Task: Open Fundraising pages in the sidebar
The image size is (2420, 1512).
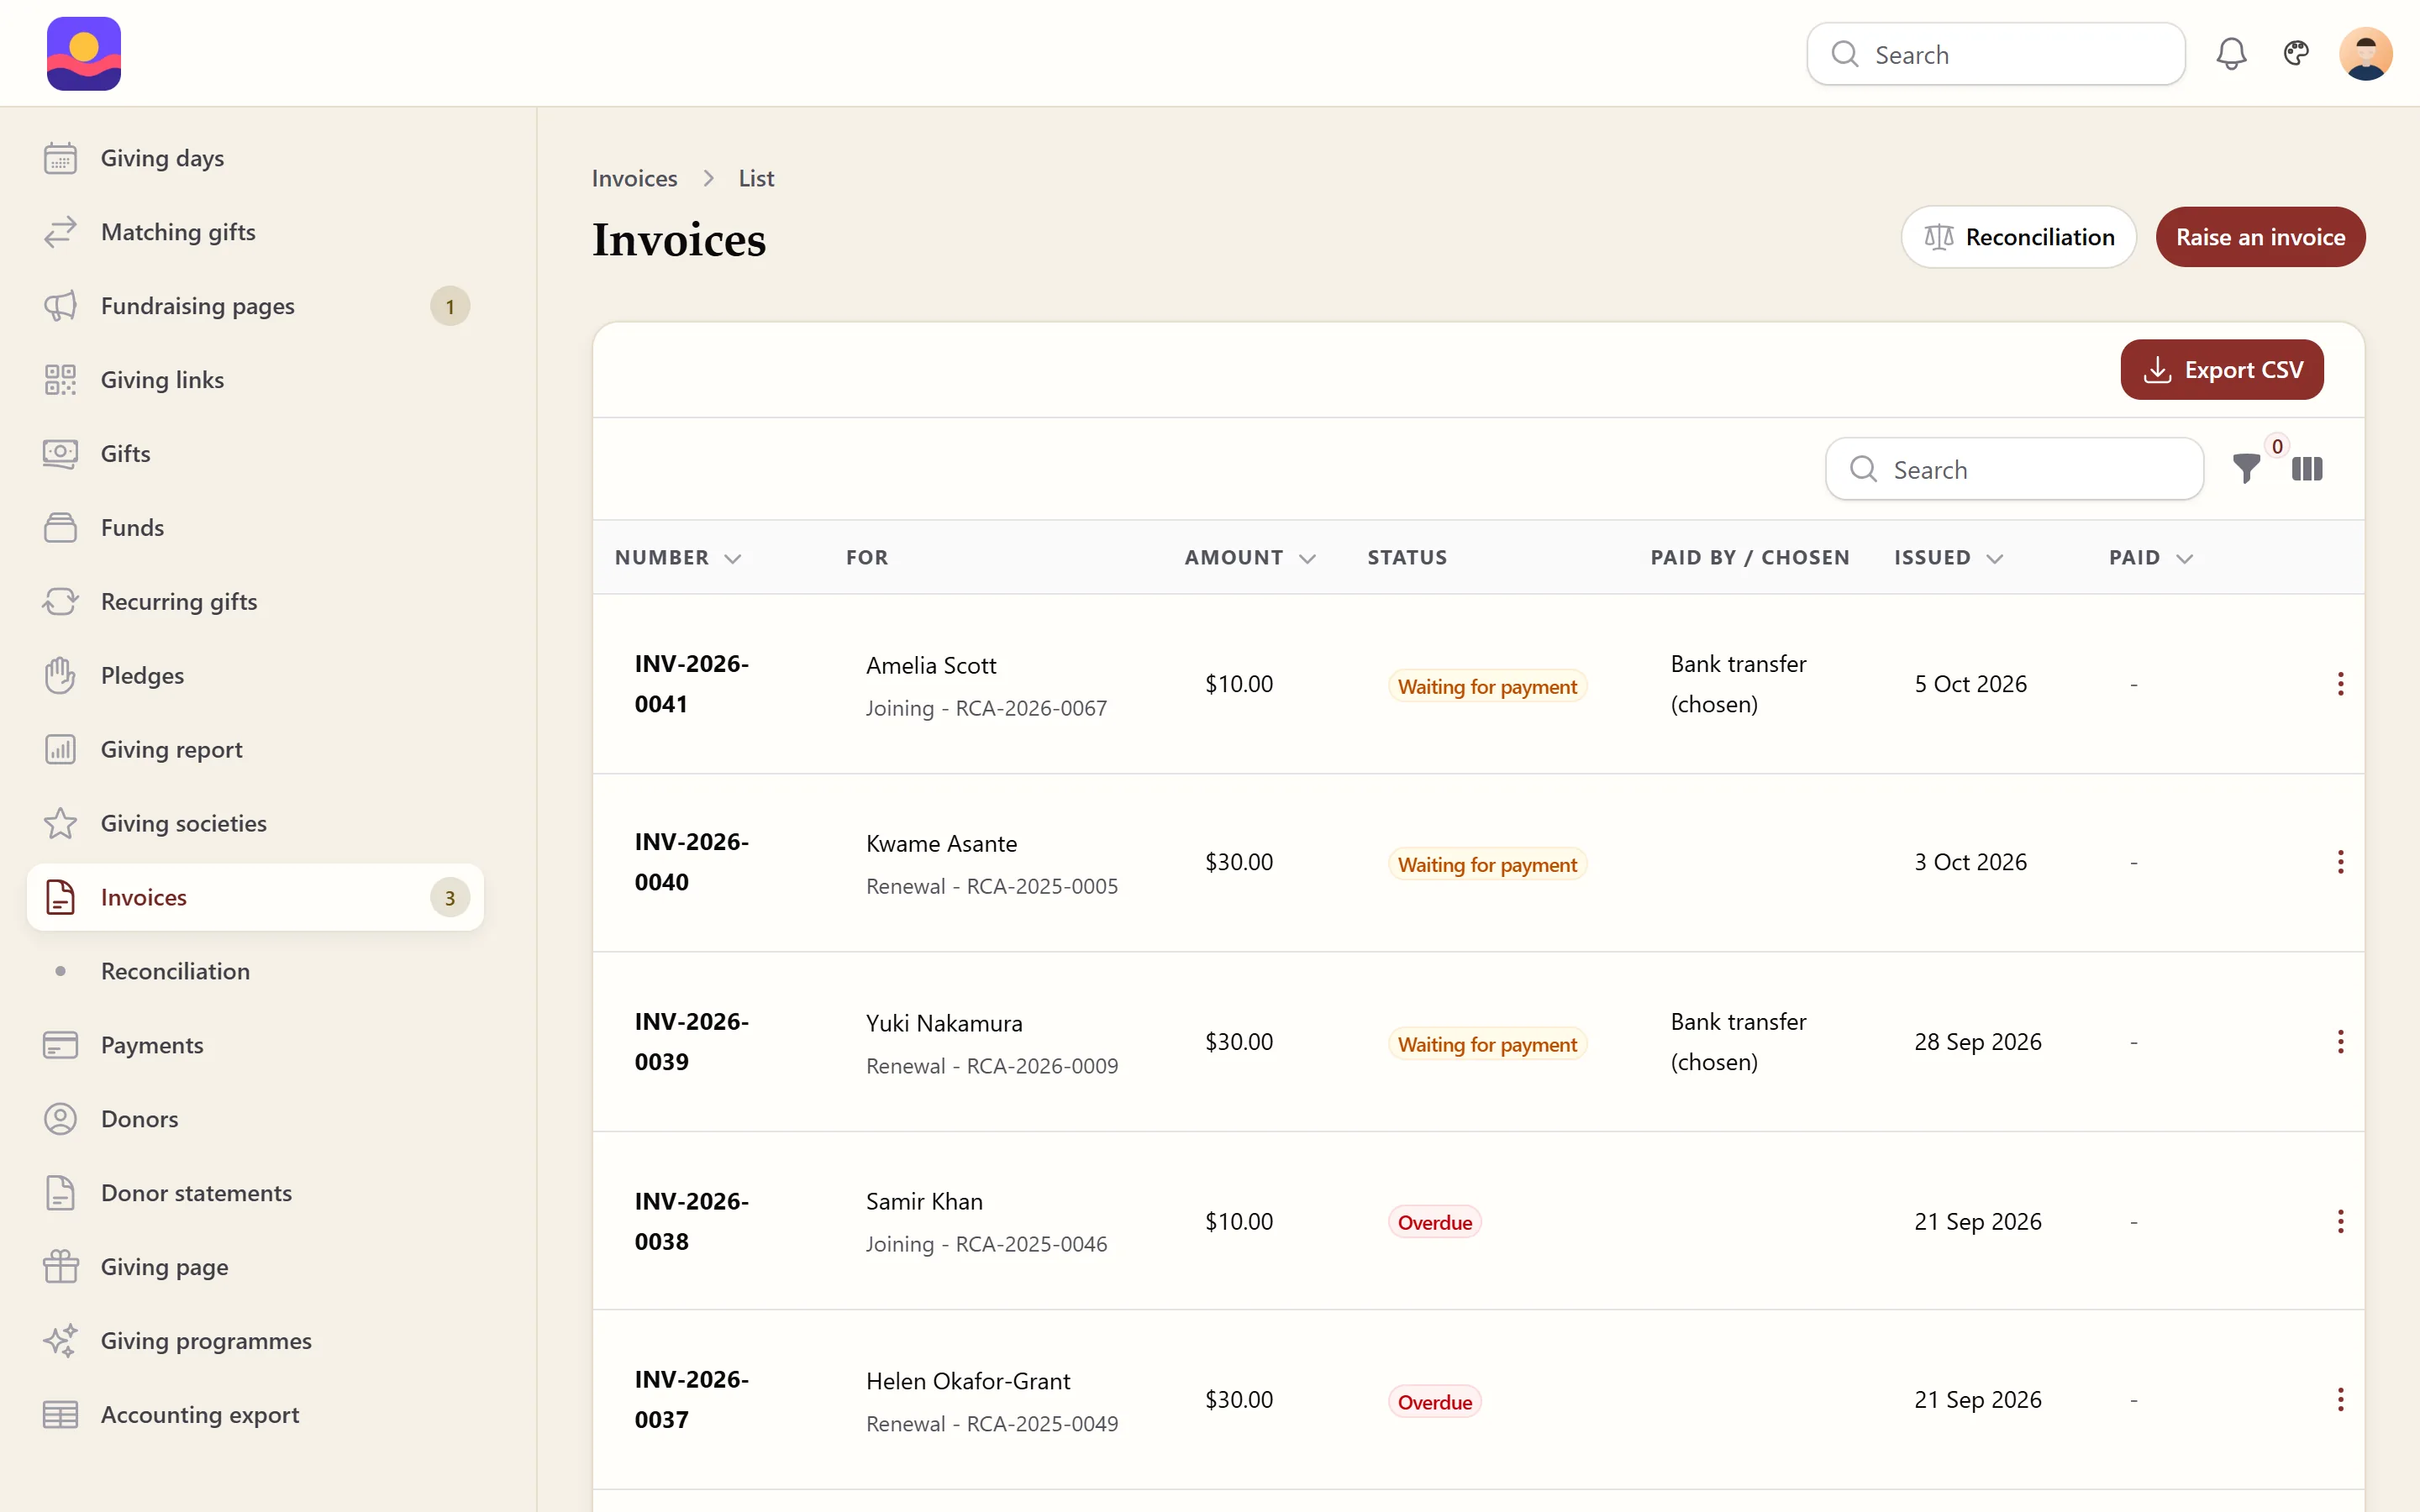Action: 255,306
